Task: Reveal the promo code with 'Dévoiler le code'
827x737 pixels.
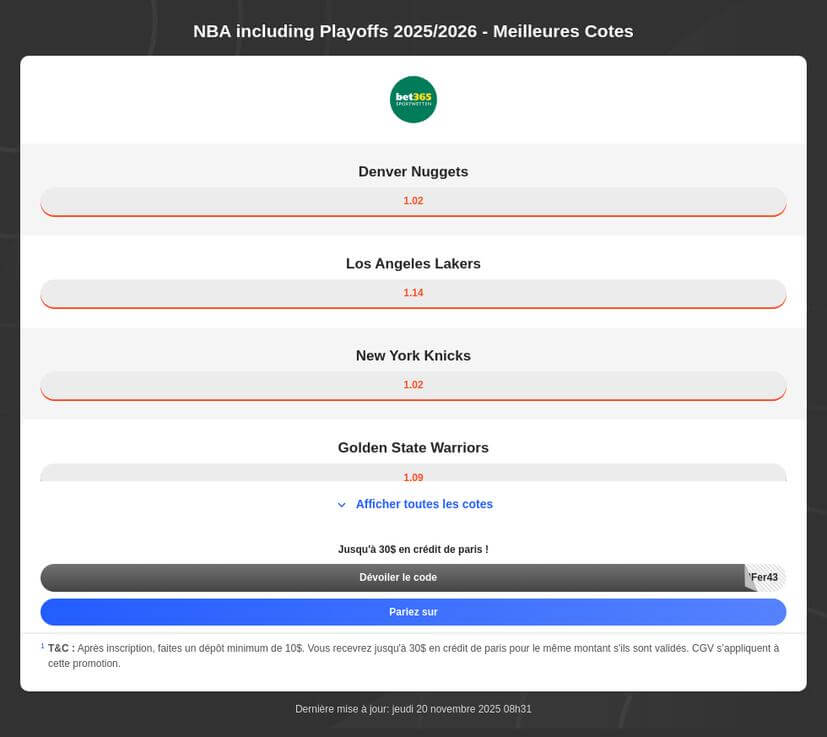Action: (400, 577)
